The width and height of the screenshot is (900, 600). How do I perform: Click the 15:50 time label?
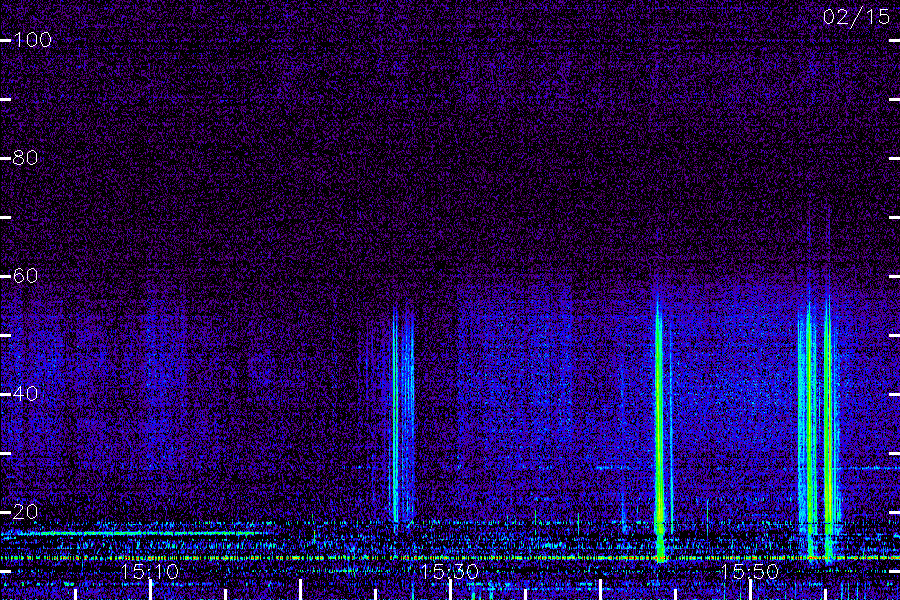pos(750,571)
